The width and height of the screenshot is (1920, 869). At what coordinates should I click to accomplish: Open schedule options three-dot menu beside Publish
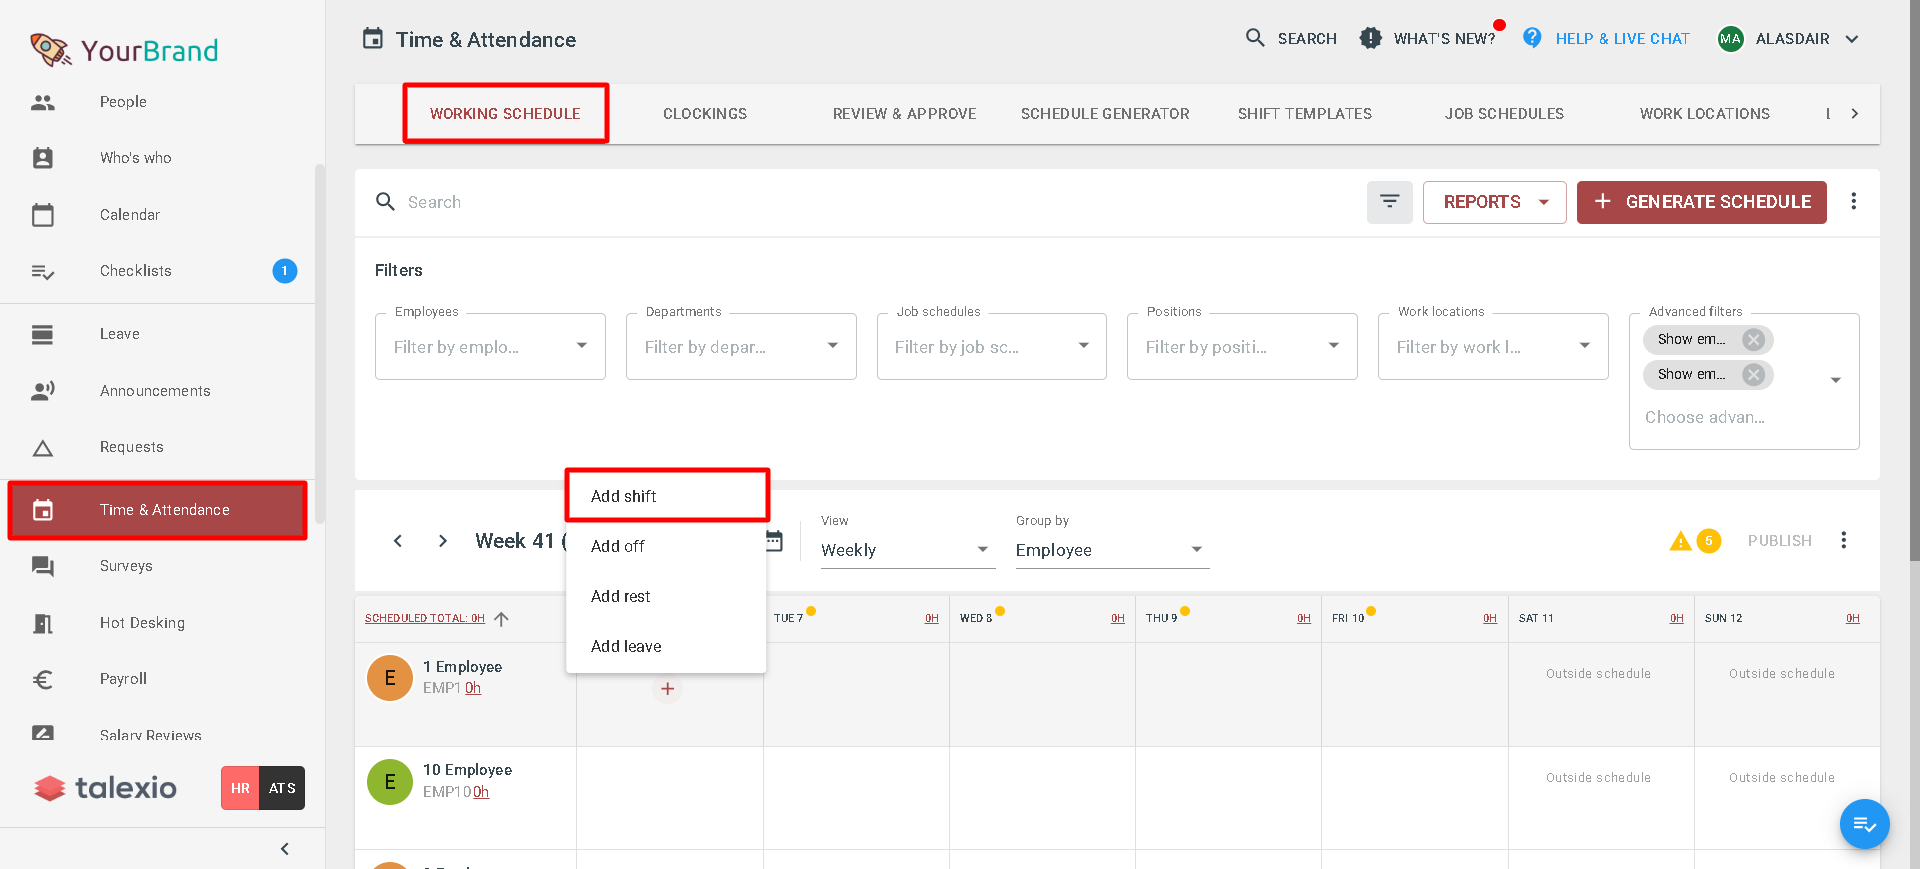(1843, 541)
